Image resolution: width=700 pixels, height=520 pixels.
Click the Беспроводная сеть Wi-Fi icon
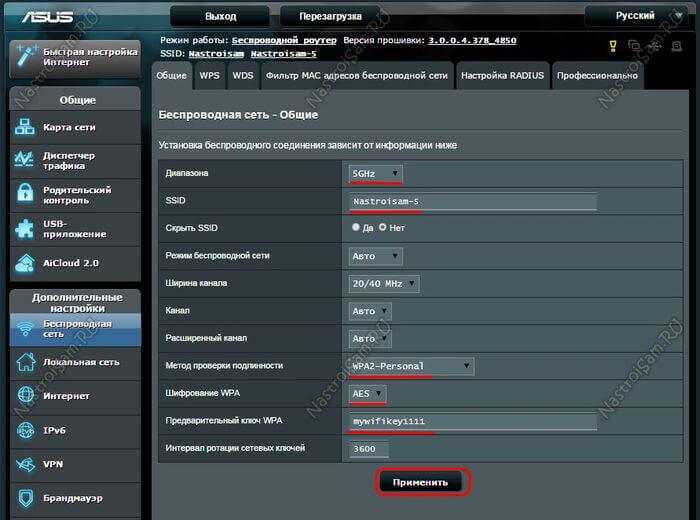(x=25, y=329)
